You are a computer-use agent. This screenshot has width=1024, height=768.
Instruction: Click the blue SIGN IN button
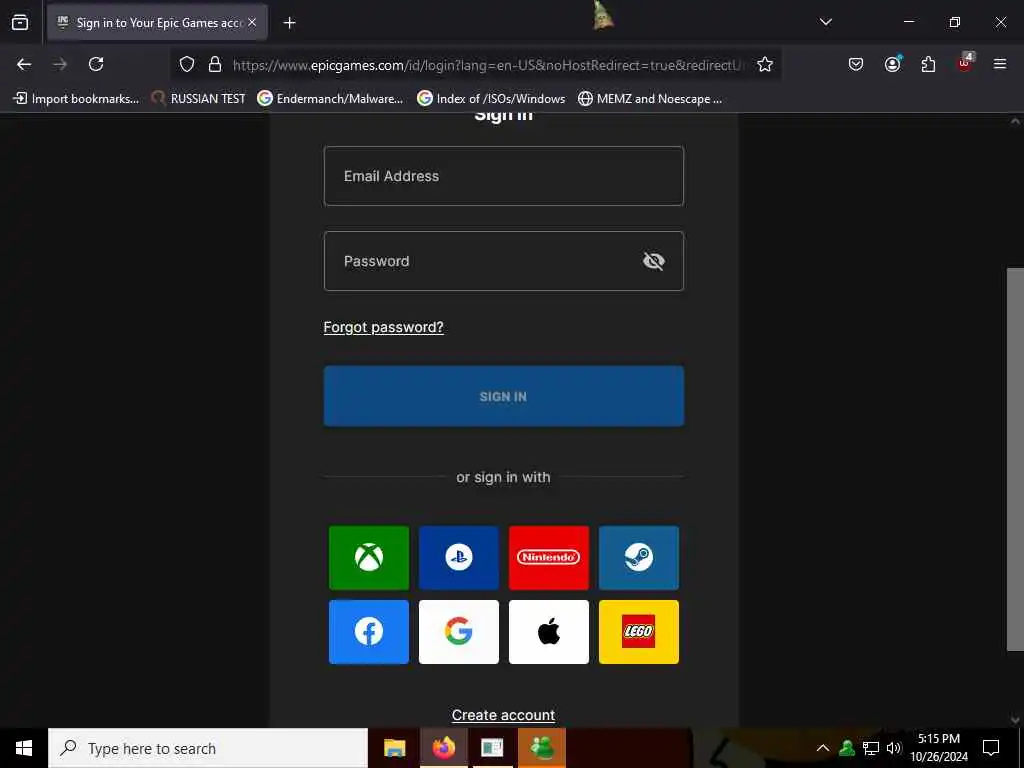click(x=504, y=396)
